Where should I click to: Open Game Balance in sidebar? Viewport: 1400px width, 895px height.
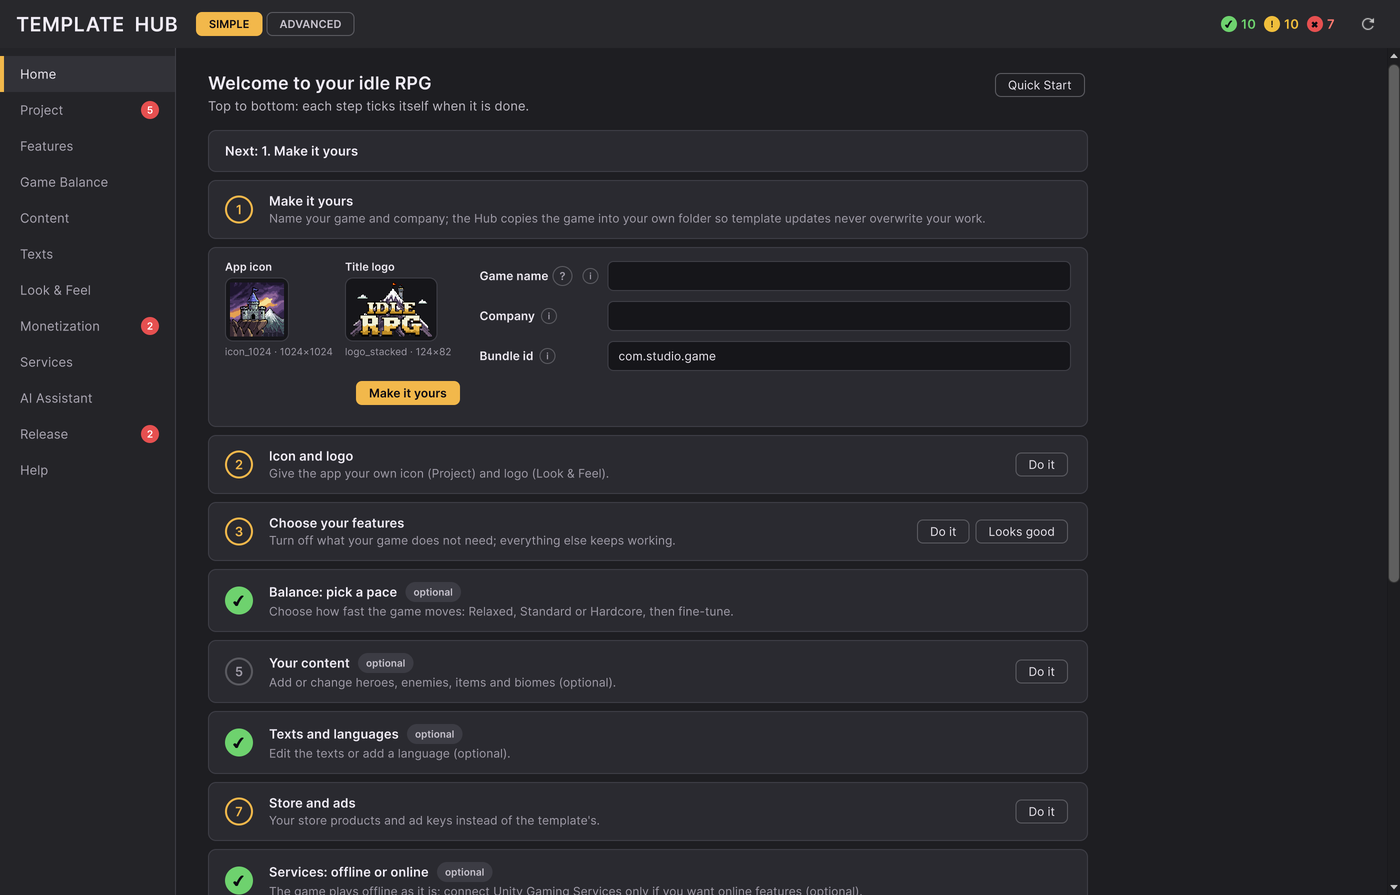pyautogui.click(x=88, y=182)
